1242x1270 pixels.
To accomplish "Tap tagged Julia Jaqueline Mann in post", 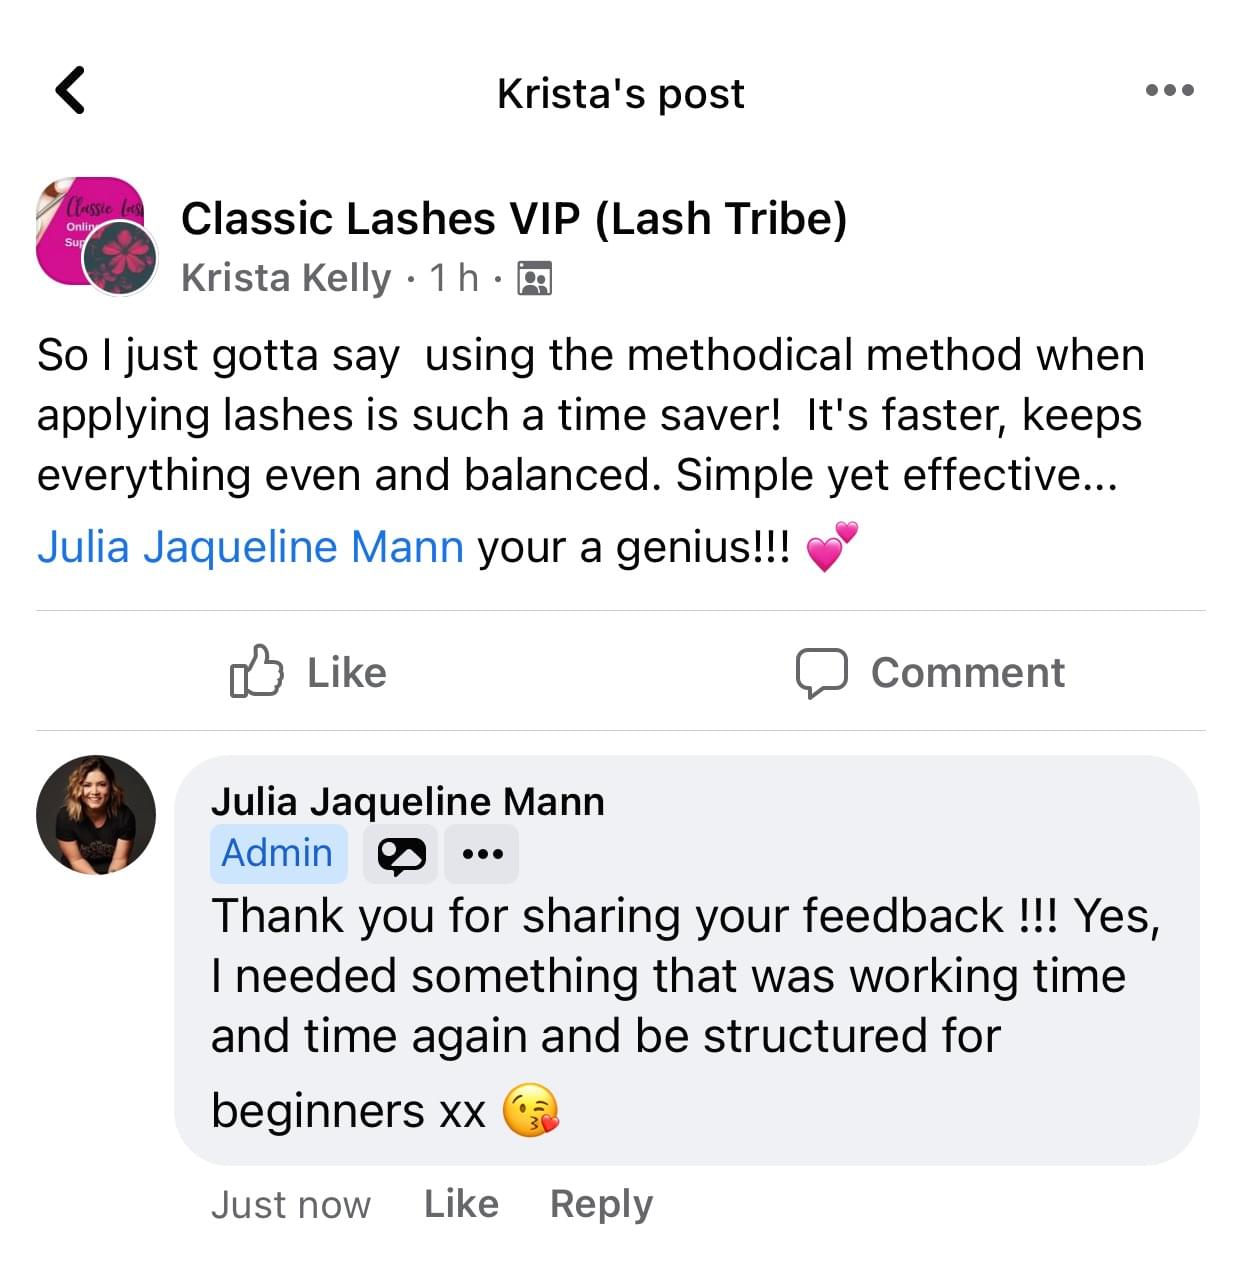I will click(x=250, y=547).
